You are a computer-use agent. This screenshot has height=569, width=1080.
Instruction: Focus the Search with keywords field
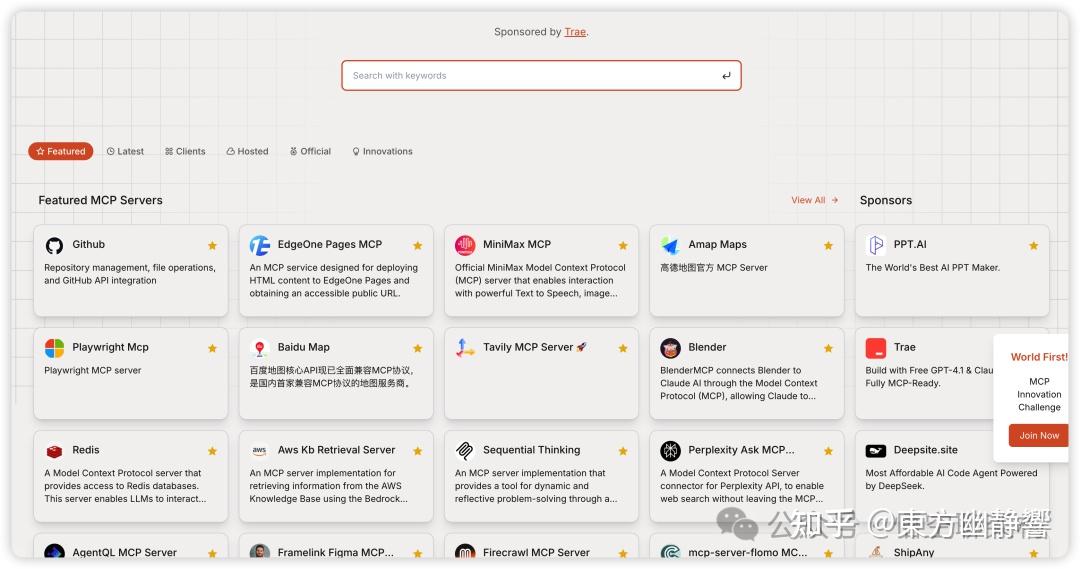pos(541,76)
